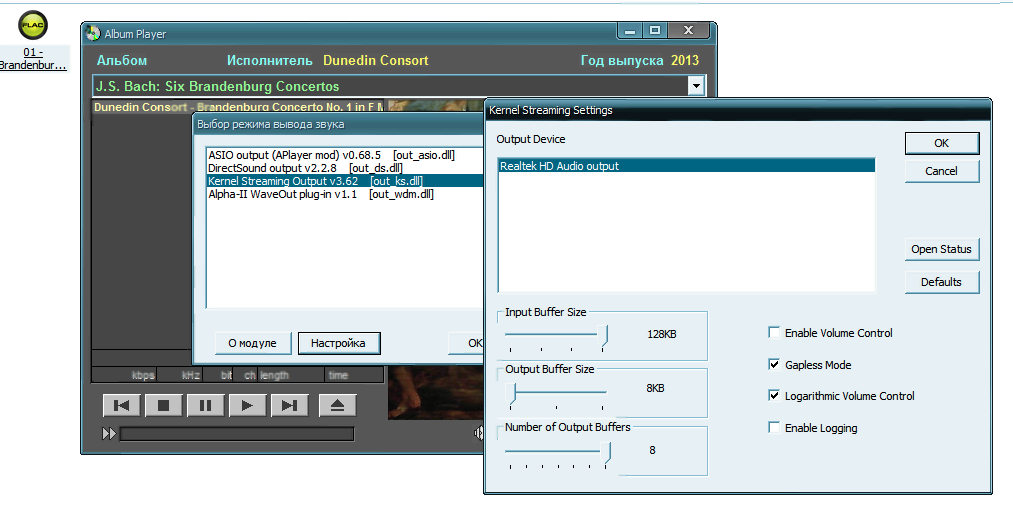1013x528 pixels.
Task: Minimize the Album Player window
Action: coord(630,30)
